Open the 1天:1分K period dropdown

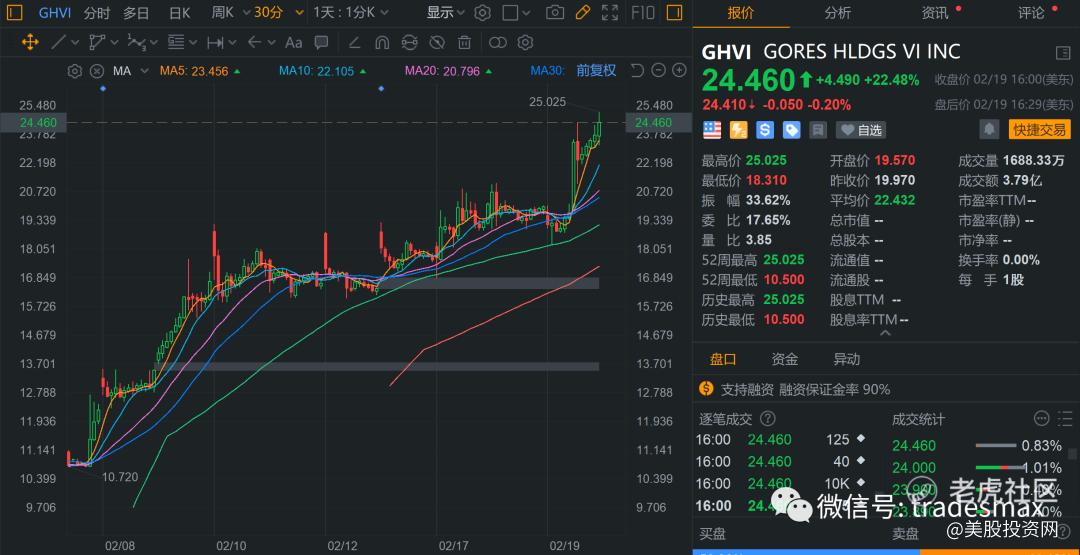(349, 12)
